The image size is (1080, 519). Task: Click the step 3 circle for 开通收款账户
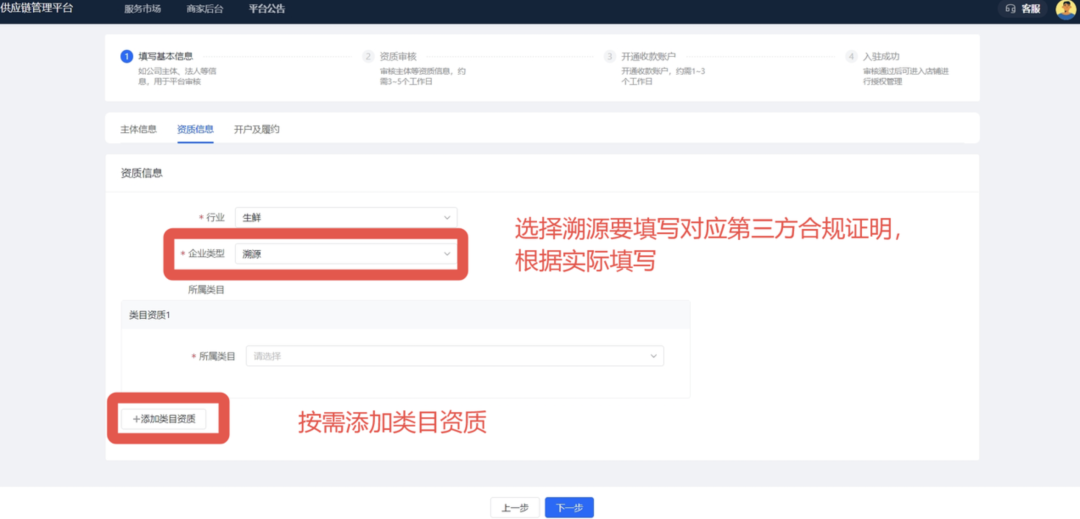coord(609,56)
